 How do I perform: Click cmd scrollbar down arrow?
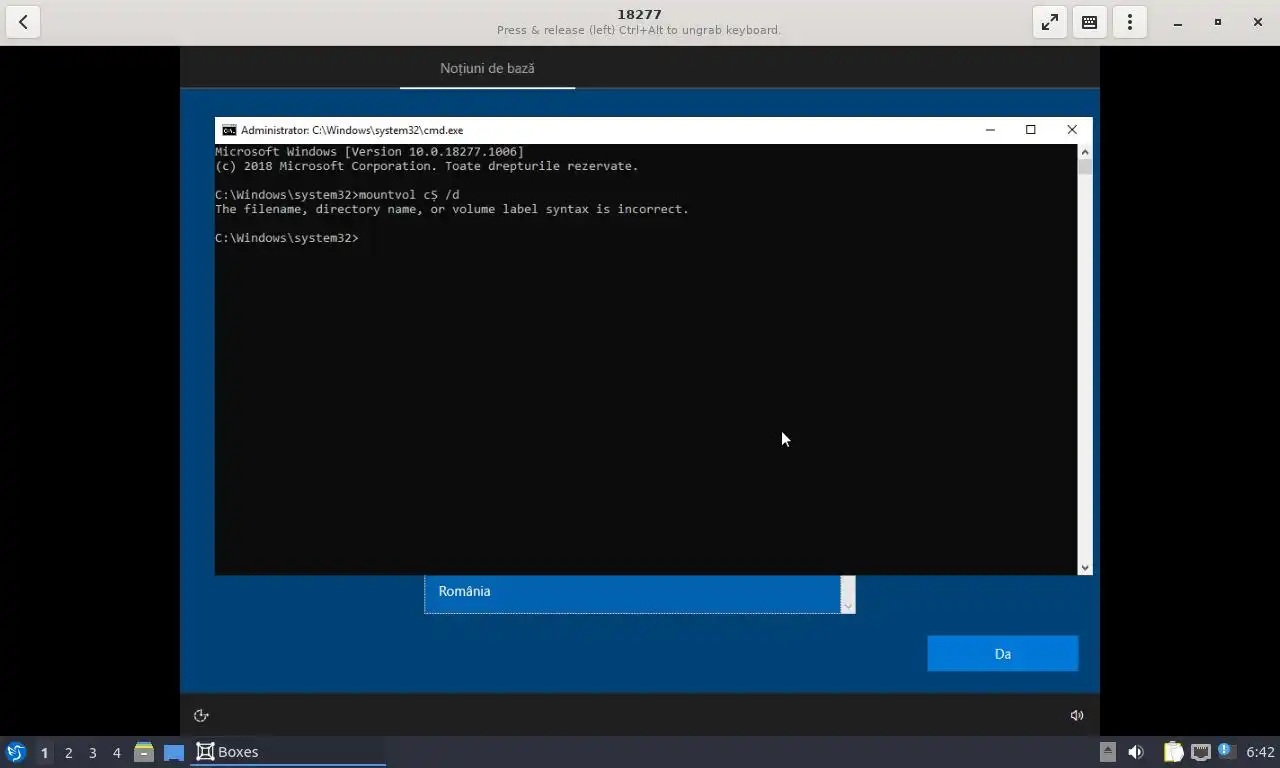click(x=1085, y=567)
